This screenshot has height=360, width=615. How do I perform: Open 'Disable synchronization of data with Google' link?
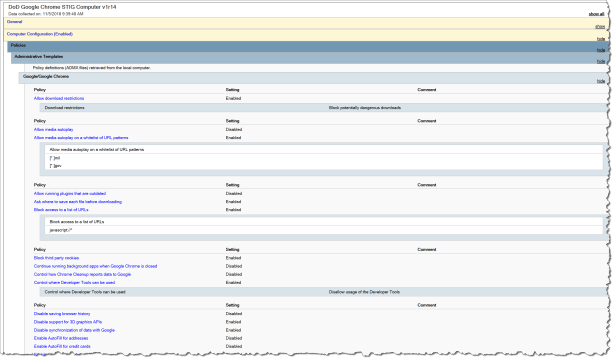[74, 330]
